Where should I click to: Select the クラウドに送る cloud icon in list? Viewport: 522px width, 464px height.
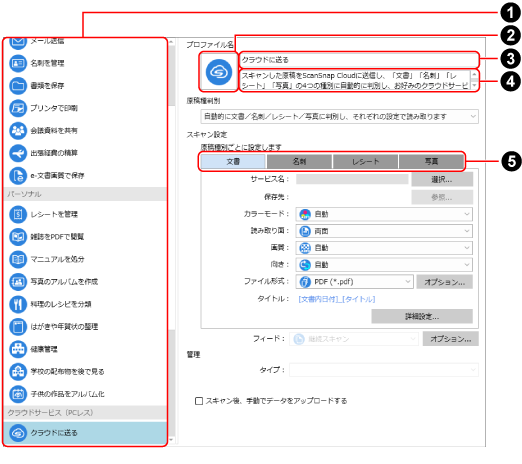[x=18, y=433]
